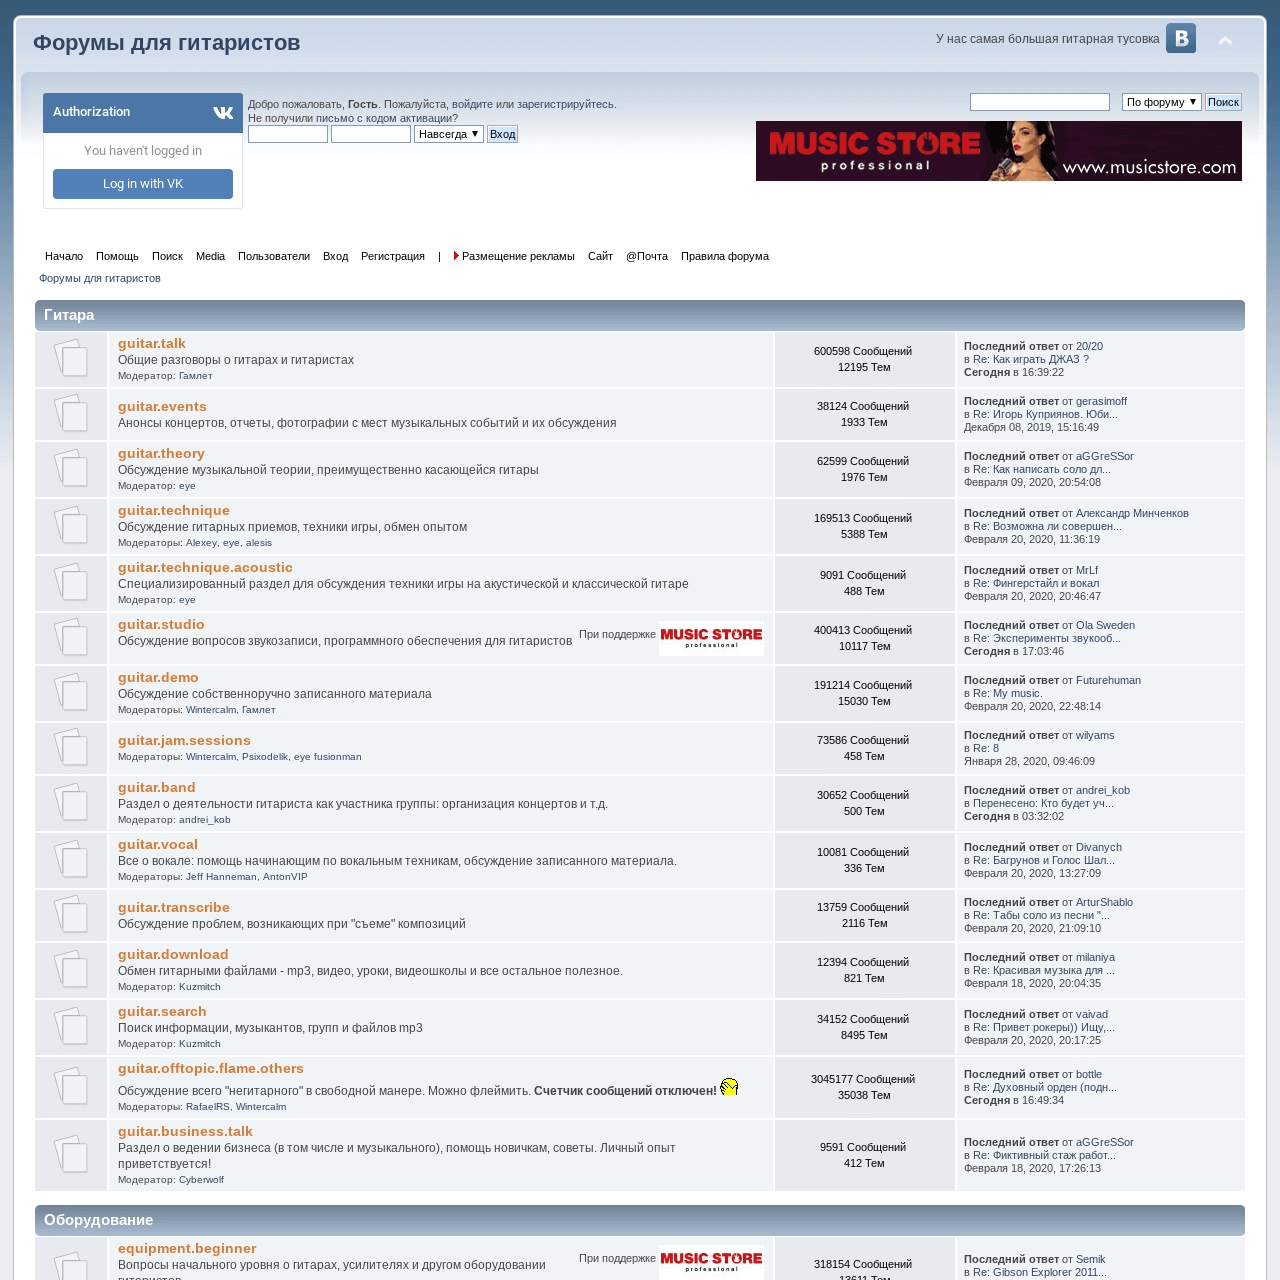Click the folder icon for guitar.jam.sessions
This screenshot has width=1280, height=1280.
71,748
